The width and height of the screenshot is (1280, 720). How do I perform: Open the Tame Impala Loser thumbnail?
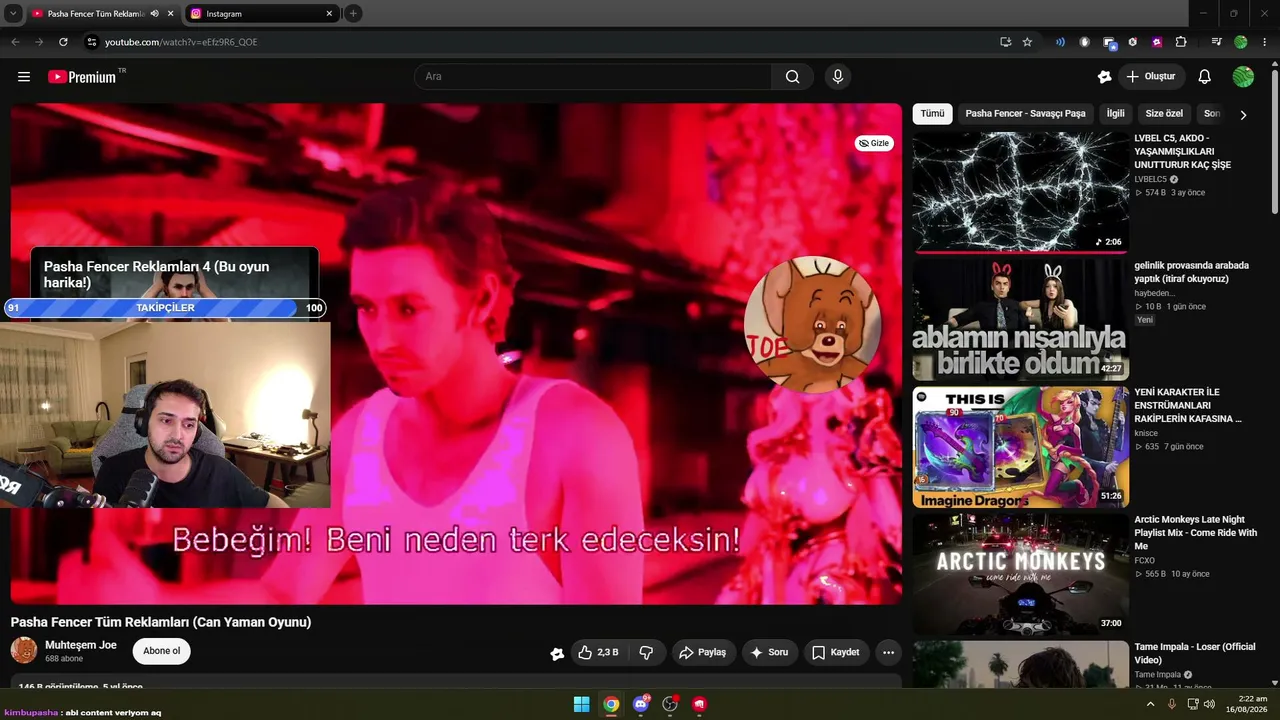(1020, 664)
